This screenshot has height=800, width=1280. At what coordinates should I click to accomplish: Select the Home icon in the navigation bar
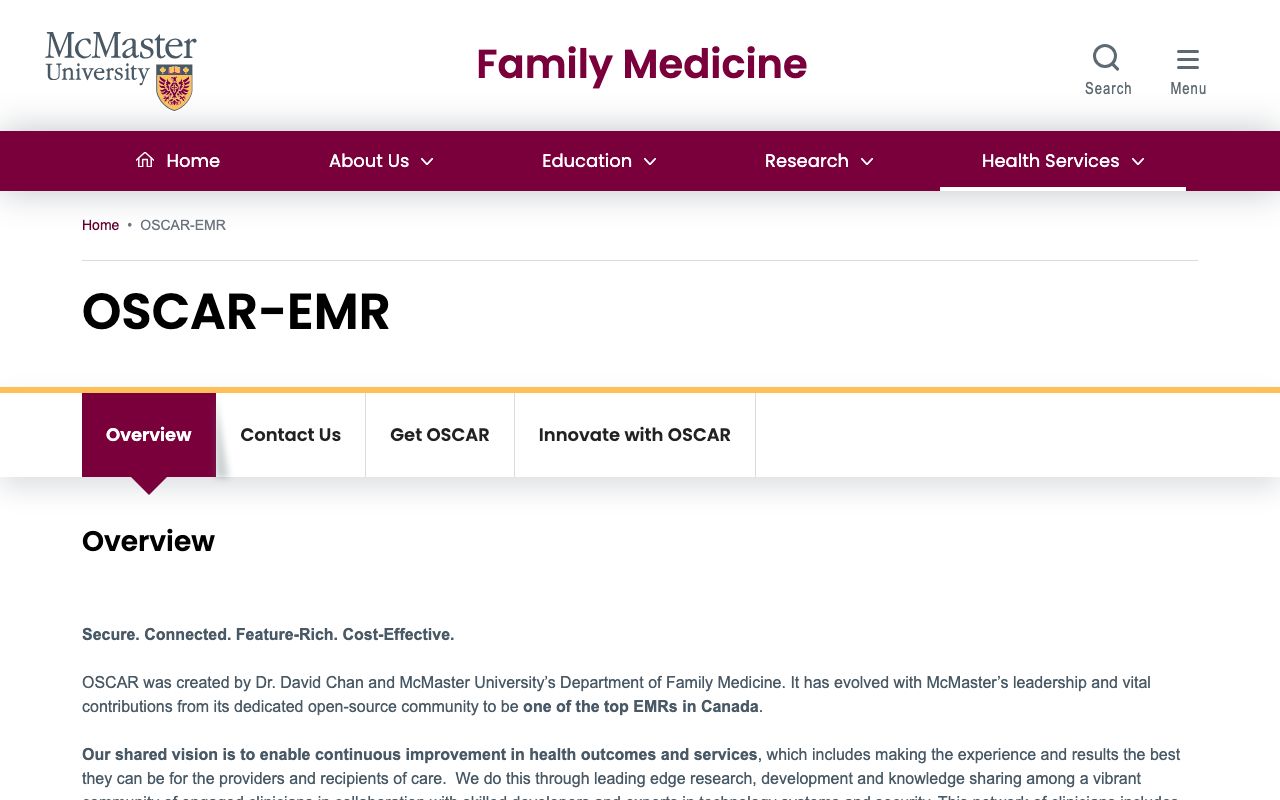144,159
